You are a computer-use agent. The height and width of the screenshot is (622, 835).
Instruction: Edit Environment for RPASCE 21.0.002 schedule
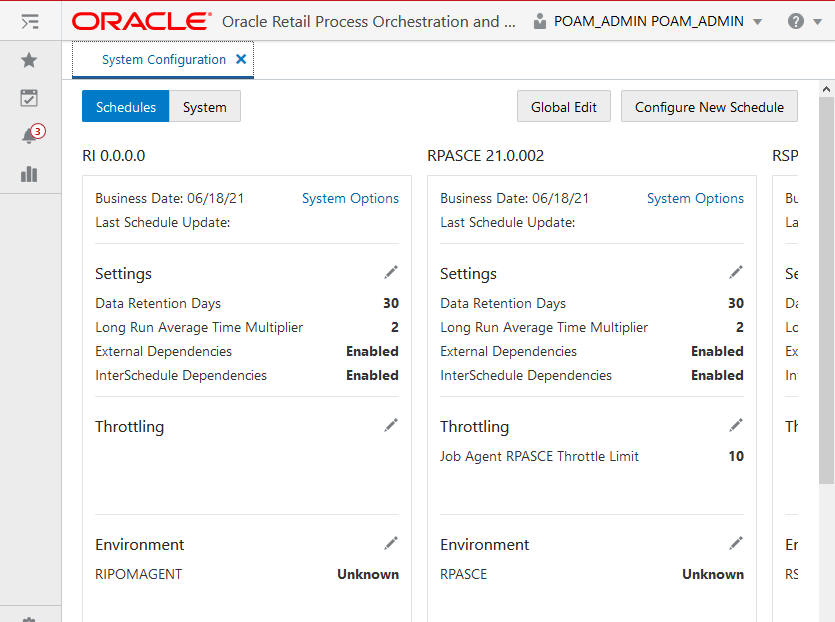(736, 544)
